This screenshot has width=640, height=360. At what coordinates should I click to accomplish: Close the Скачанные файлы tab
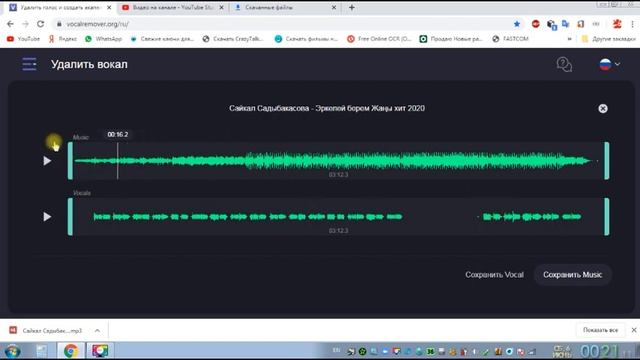pyautogui.click(x=333, y=7)
